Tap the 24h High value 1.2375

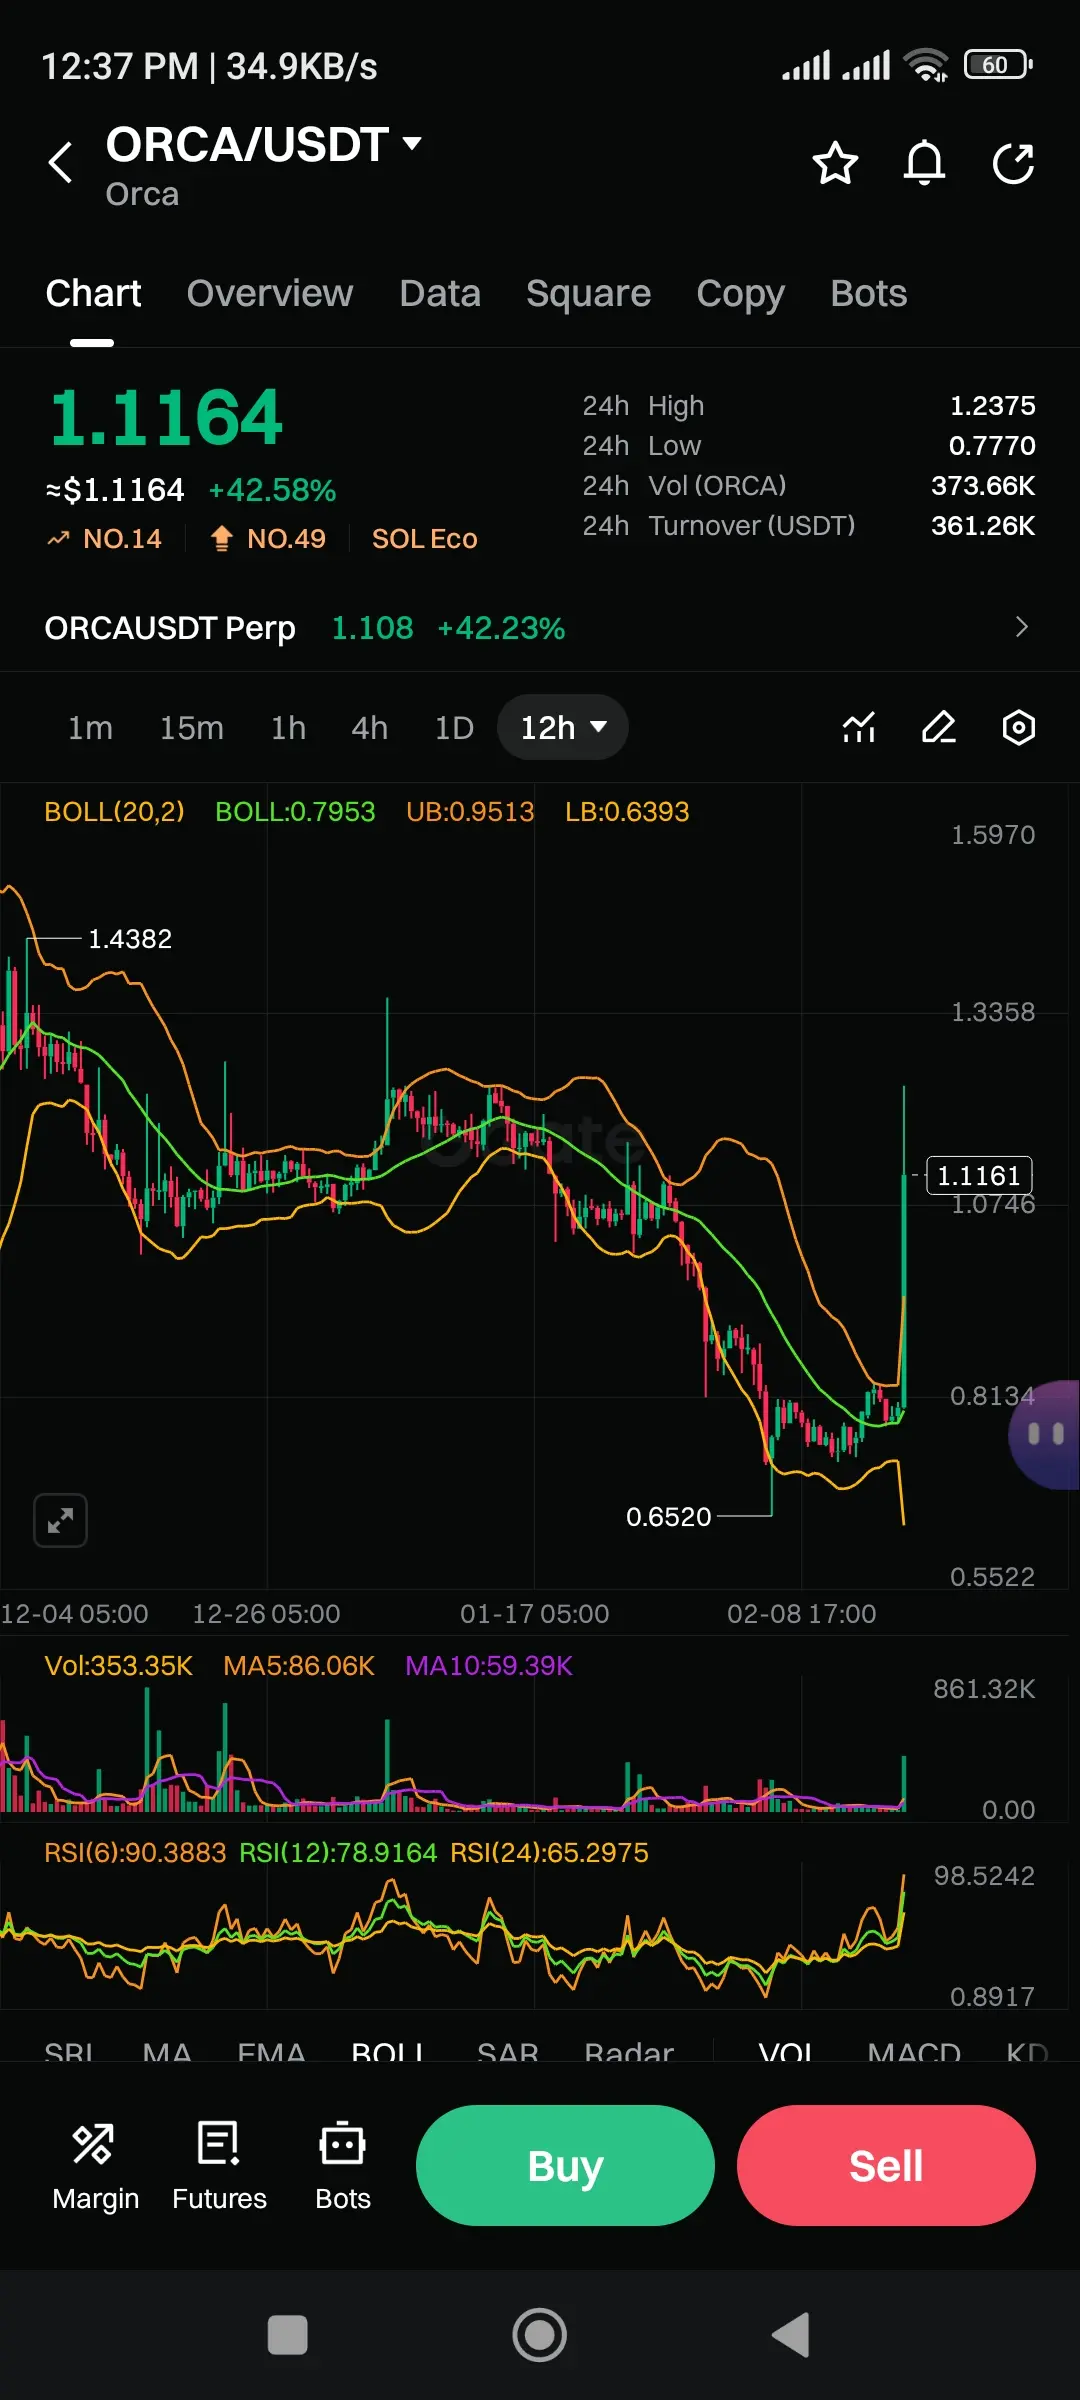click(x=992, y=405)
